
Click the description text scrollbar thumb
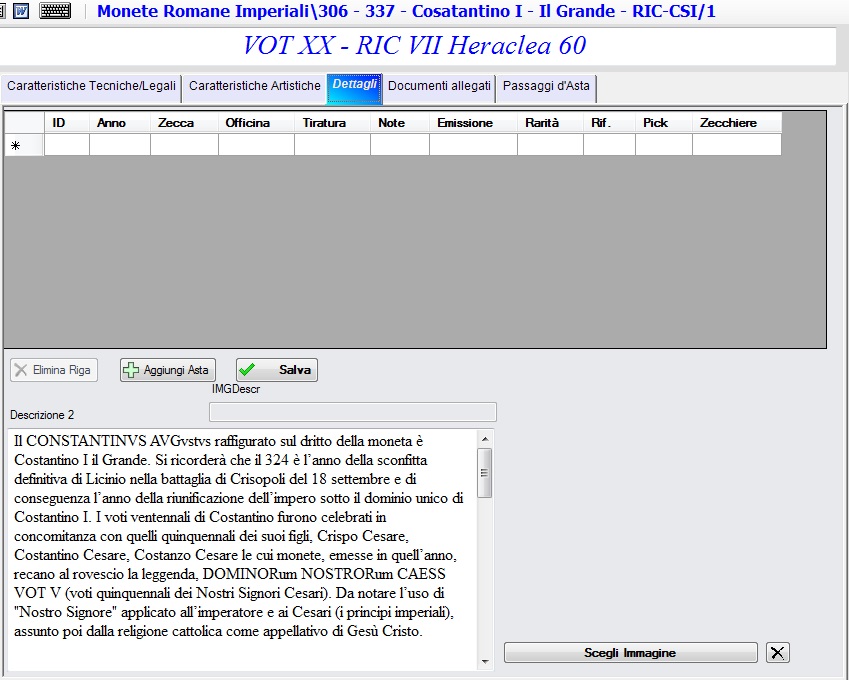click(x=485, y=473)
